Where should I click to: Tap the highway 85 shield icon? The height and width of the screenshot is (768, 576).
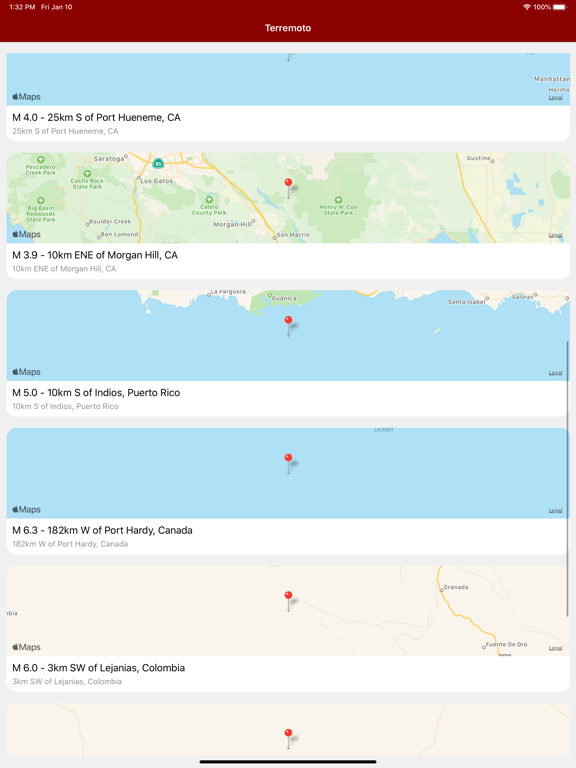(x=158, y=163)
